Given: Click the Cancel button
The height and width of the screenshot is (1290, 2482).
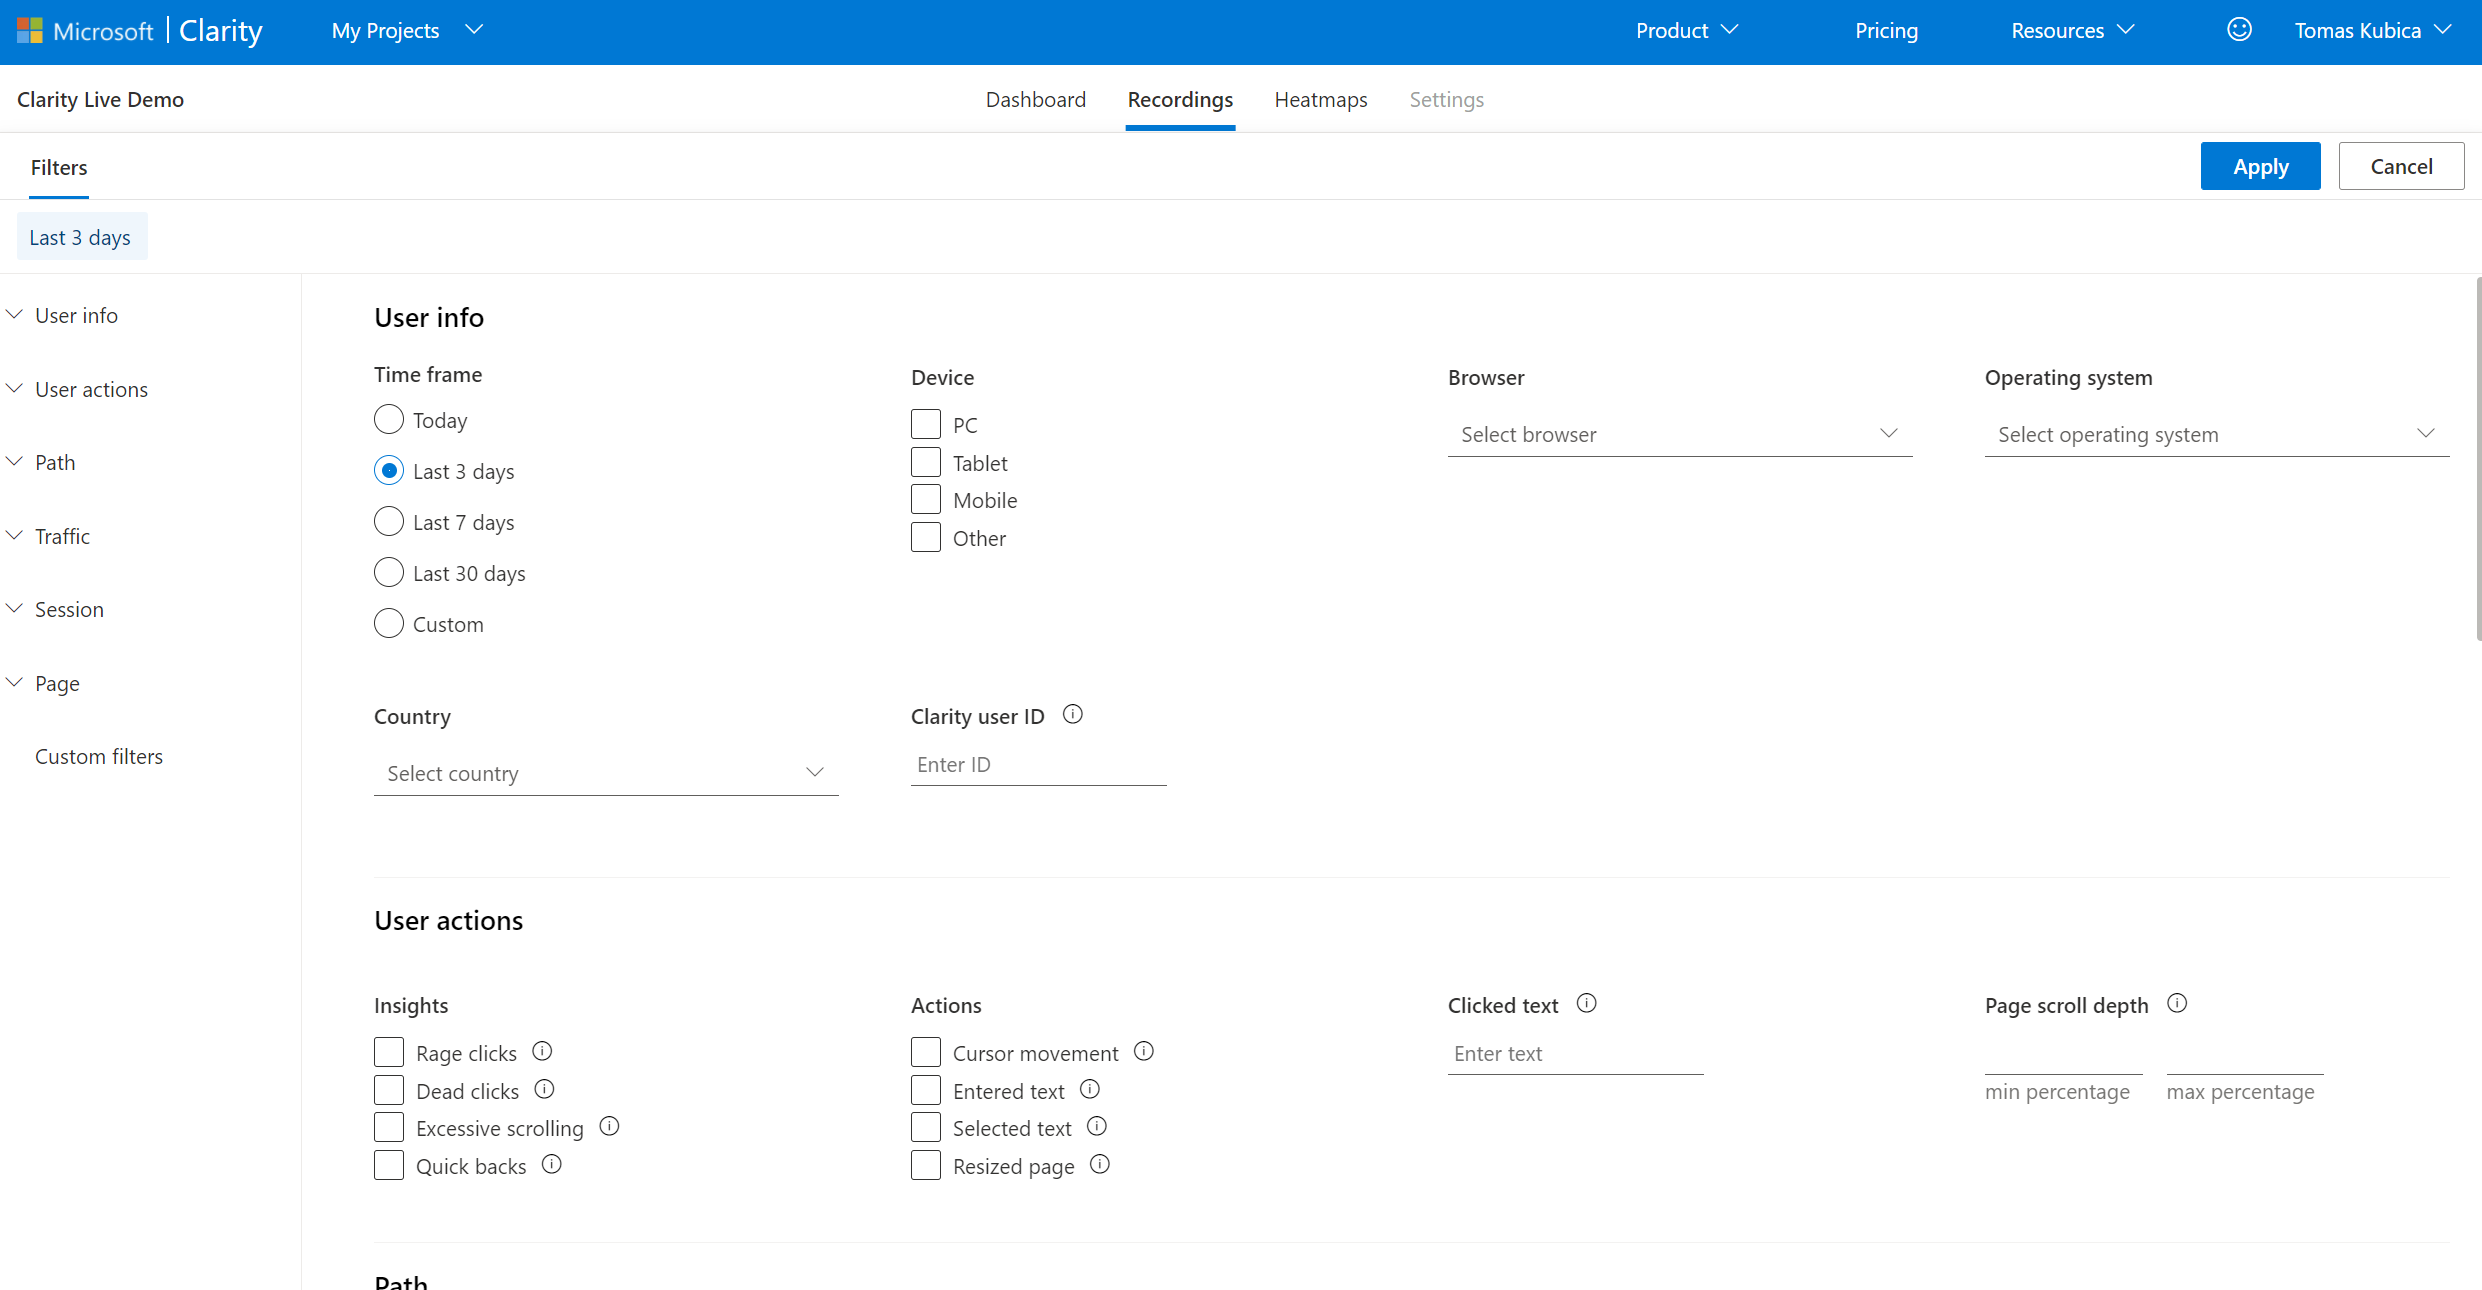Looking at the screenshot, I should [x=2401, y=166].
